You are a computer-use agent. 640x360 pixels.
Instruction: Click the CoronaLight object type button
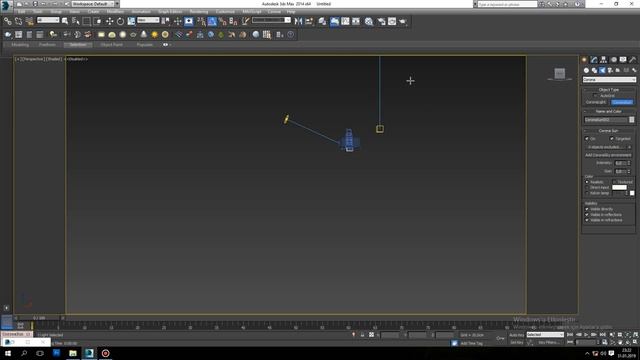click(x=596, y=102)
